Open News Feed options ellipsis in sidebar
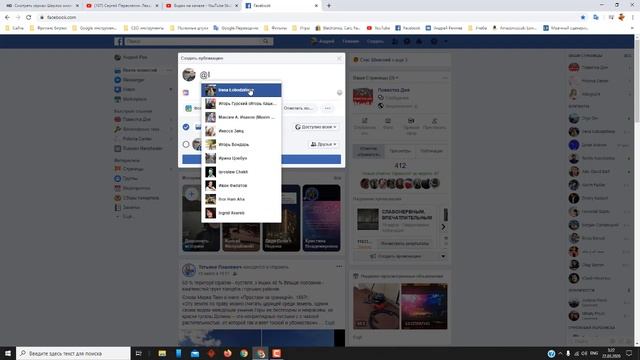The image size is (640, 360). coord(169,70)
